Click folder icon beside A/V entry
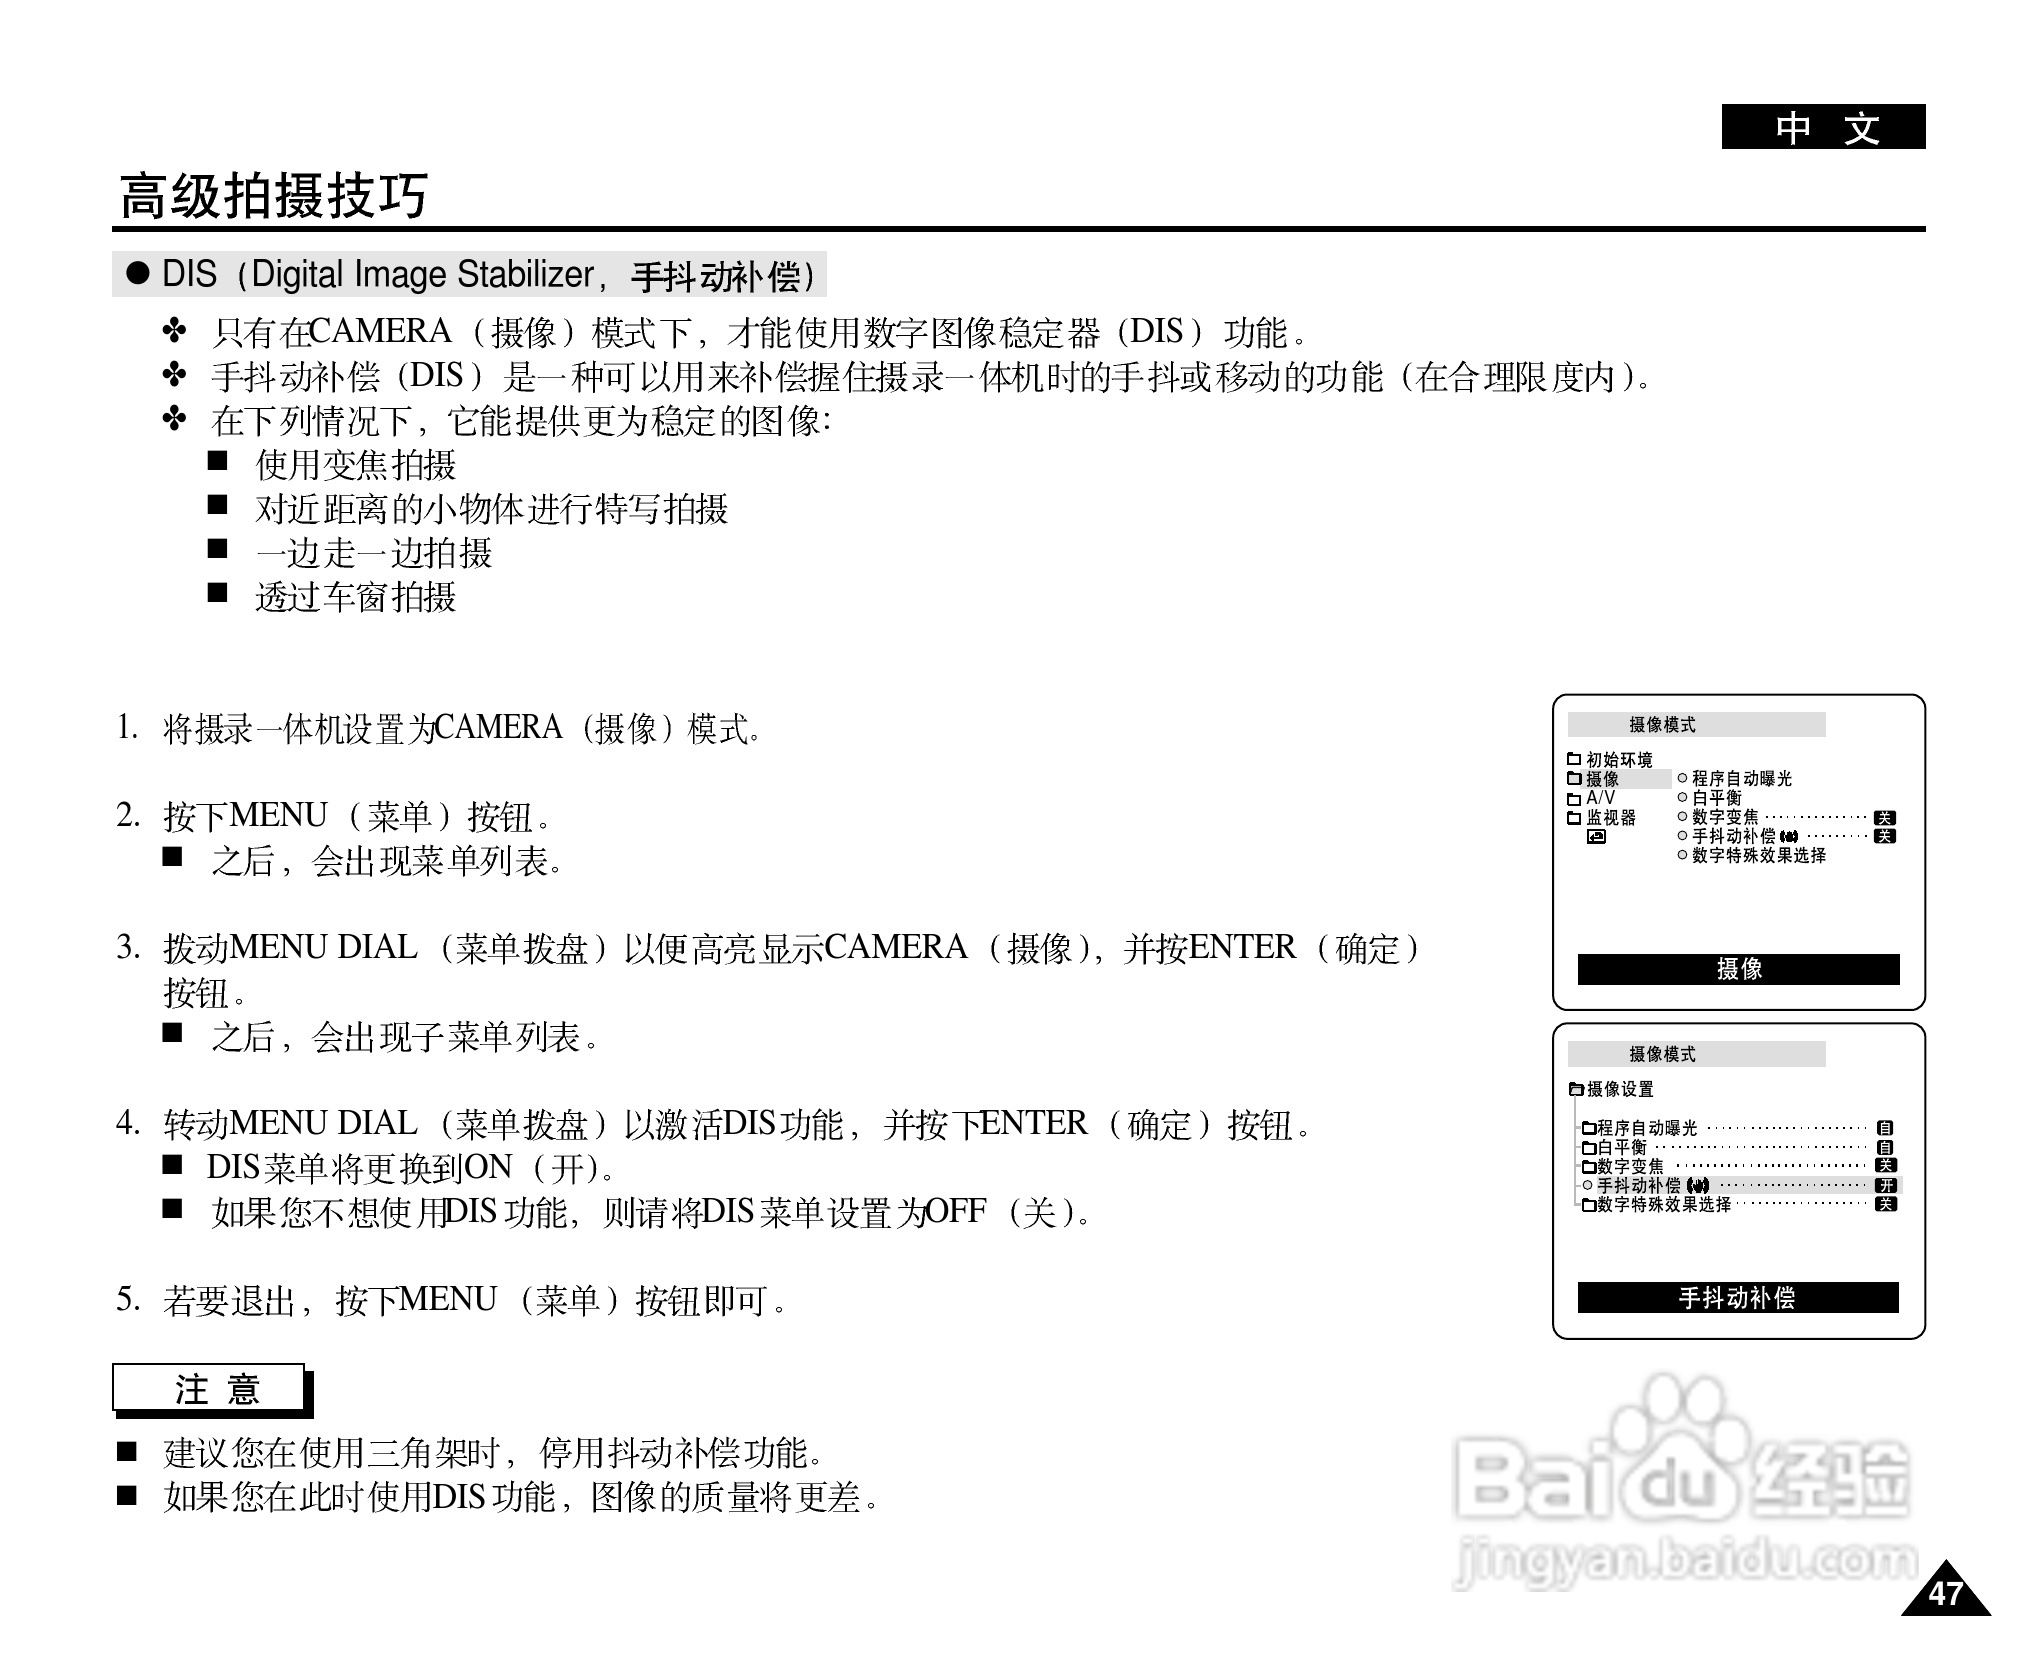Screen dimensions: 2044x1675 point(1573,799)
